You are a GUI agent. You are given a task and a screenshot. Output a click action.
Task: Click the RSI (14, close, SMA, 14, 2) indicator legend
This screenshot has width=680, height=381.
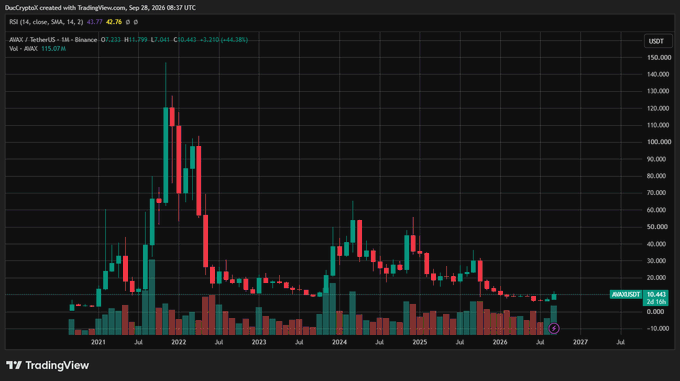(x=46, y=22)
